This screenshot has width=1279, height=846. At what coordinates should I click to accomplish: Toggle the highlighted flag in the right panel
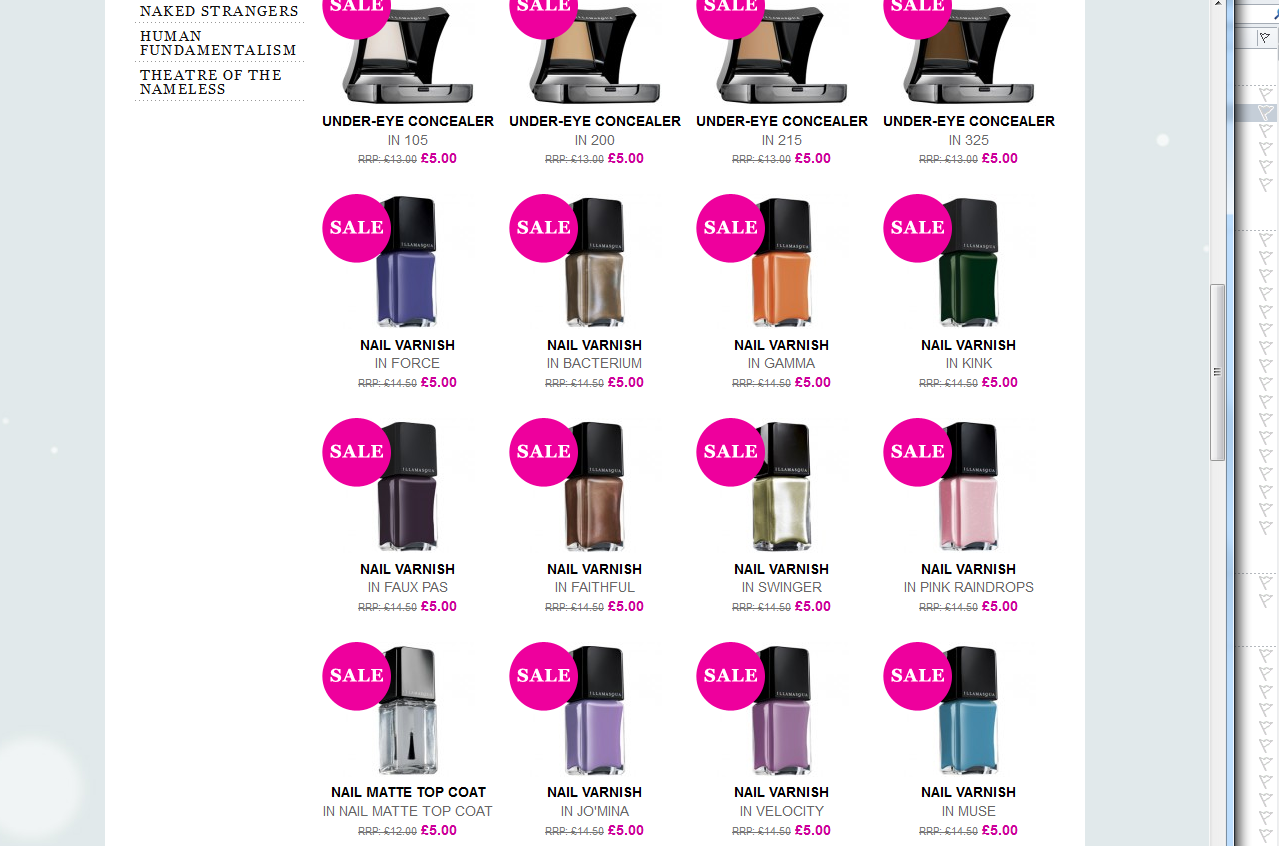coord(1265,112)
